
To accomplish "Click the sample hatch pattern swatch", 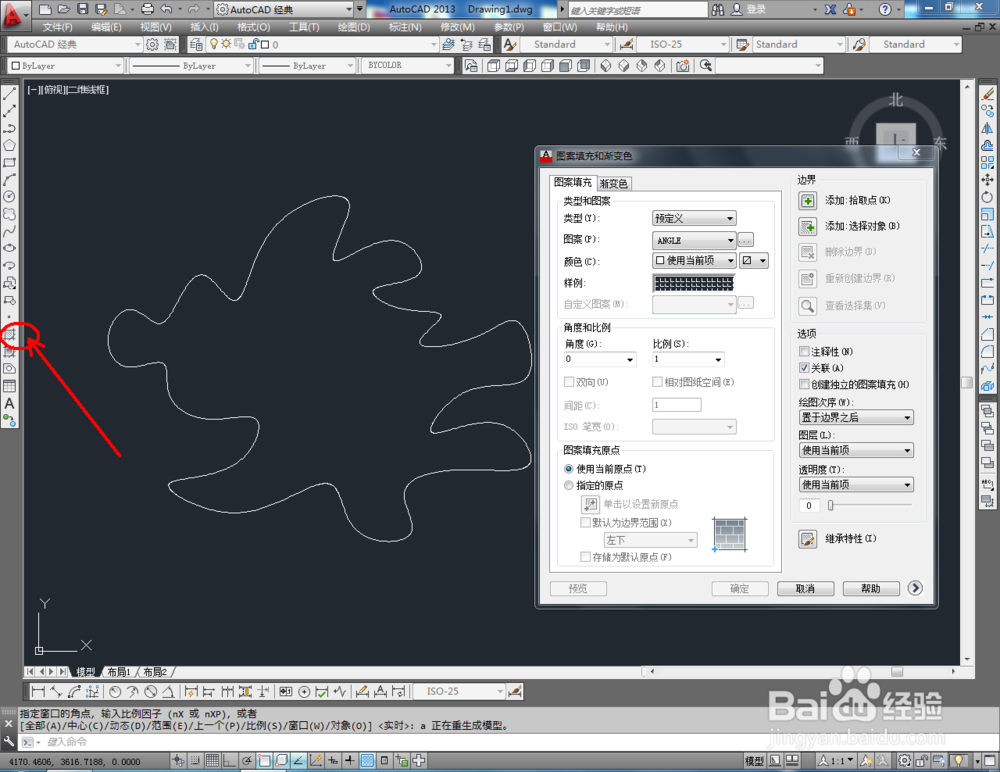I will [x=694, y=283].
